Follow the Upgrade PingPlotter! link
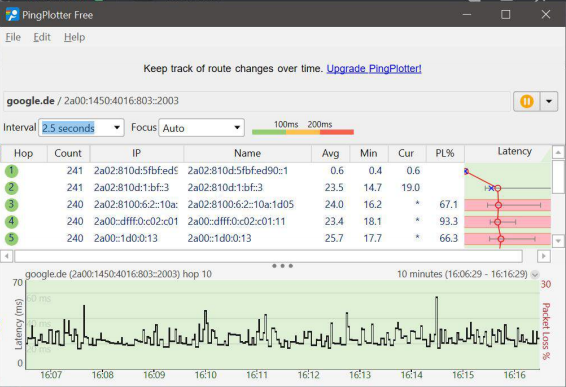566x387 pixels. (374, 69)
